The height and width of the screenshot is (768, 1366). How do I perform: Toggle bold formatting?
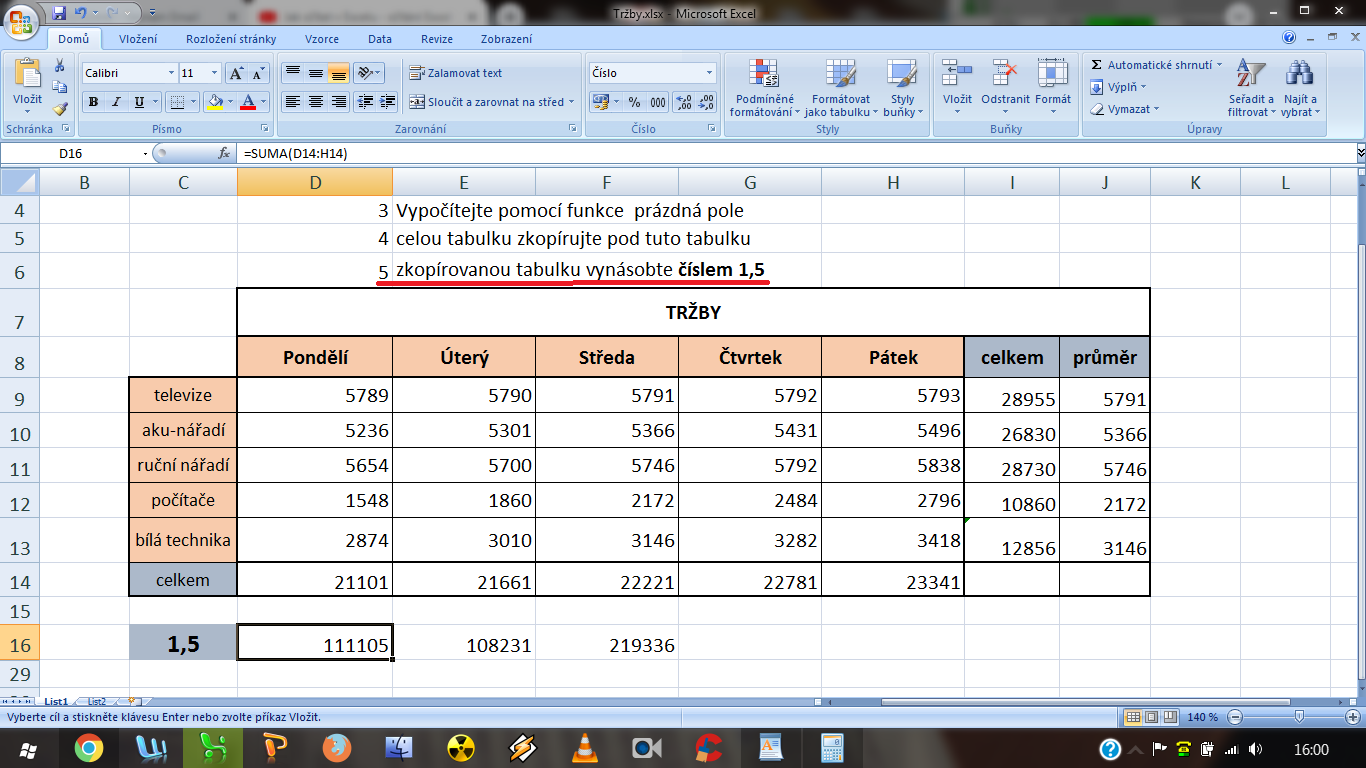coord(93,102)
